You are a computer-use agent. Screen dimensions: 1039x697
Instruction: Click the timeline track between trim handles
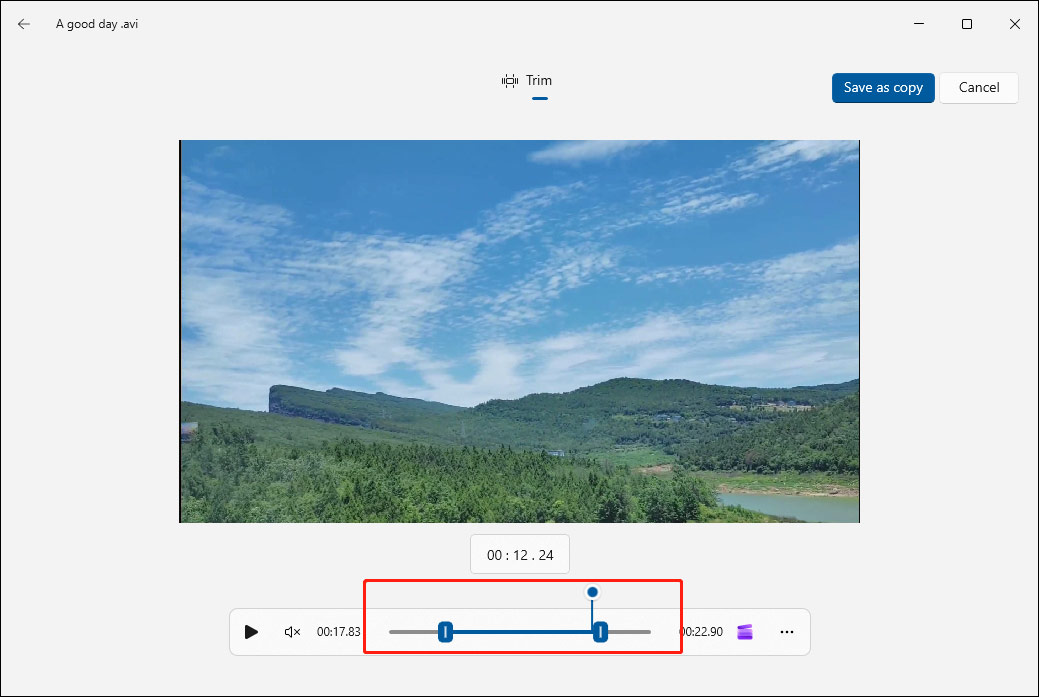(x=522, y=631)
